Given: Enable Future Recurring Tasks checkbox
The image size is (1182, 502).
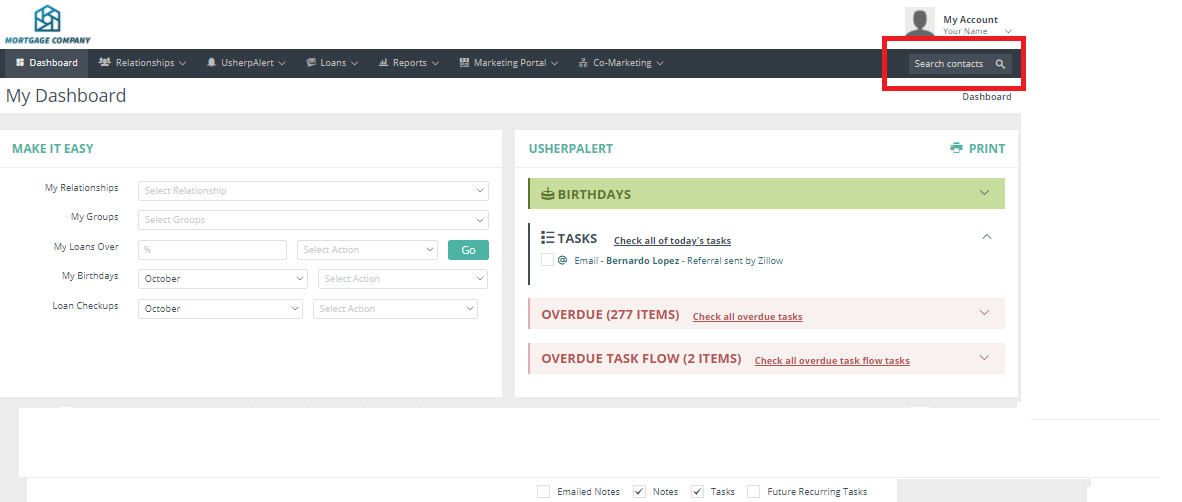Looking at the screenshot, I should 753,491.
